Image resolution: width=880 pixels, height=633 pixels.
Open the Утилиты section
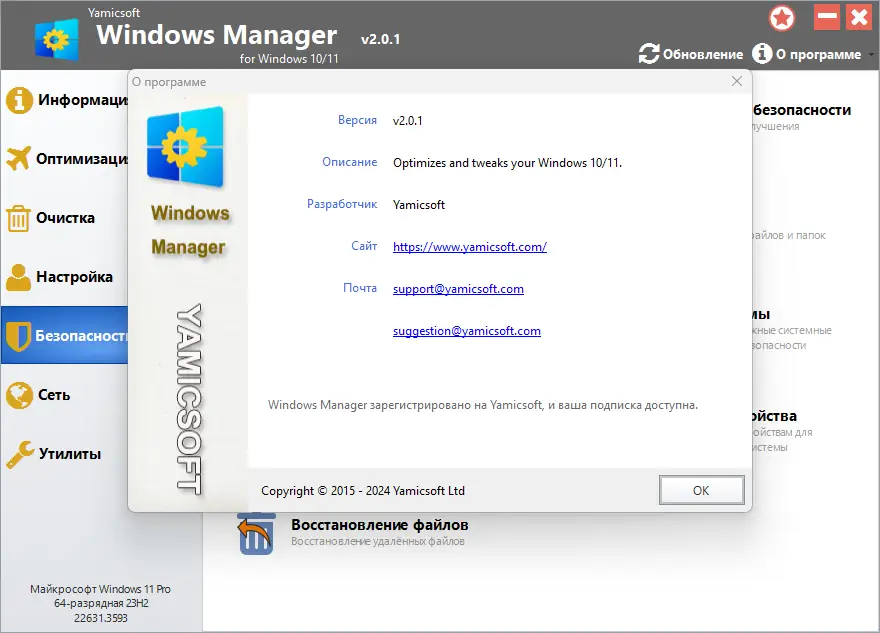pyautogui.click(x=65, y=453)
